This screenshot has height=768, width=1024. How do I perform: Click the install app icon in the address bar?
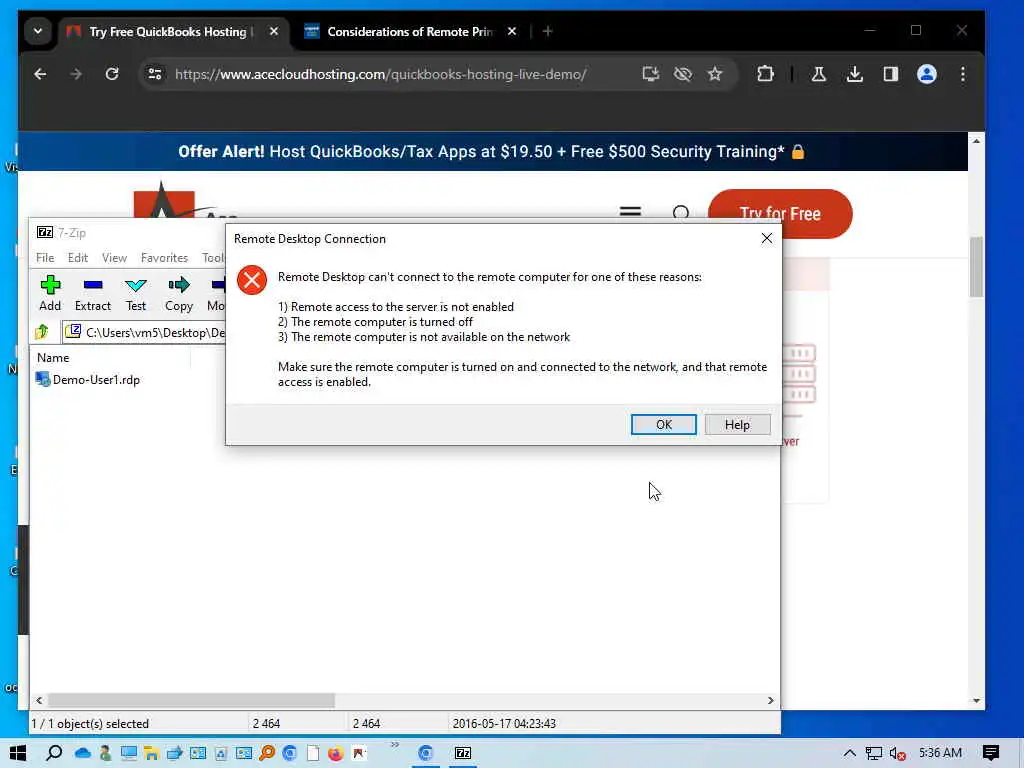click(x=650, y=74)
